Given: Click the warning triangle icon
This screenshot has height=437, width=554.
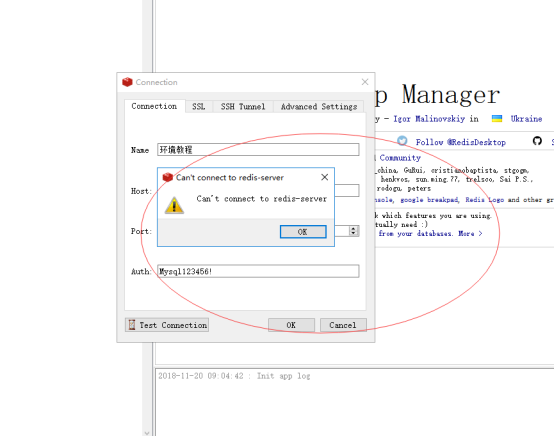Looking at the screenshot, I should [x=174, y=205].
